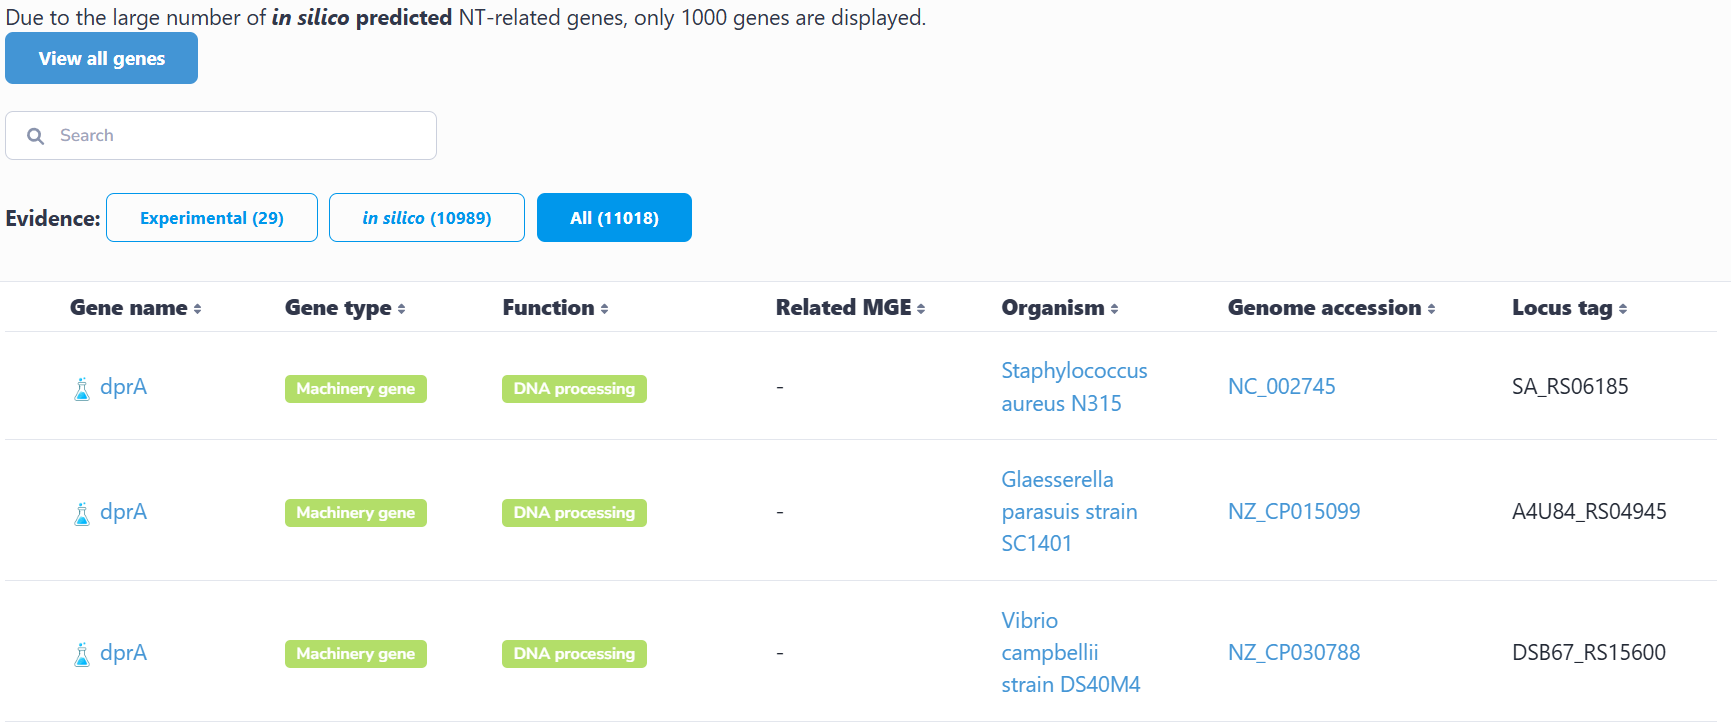Open Staphylococcus aureus N315 organism link
This screenshot has height=723, width=1731.
[x=1074, y=387]
